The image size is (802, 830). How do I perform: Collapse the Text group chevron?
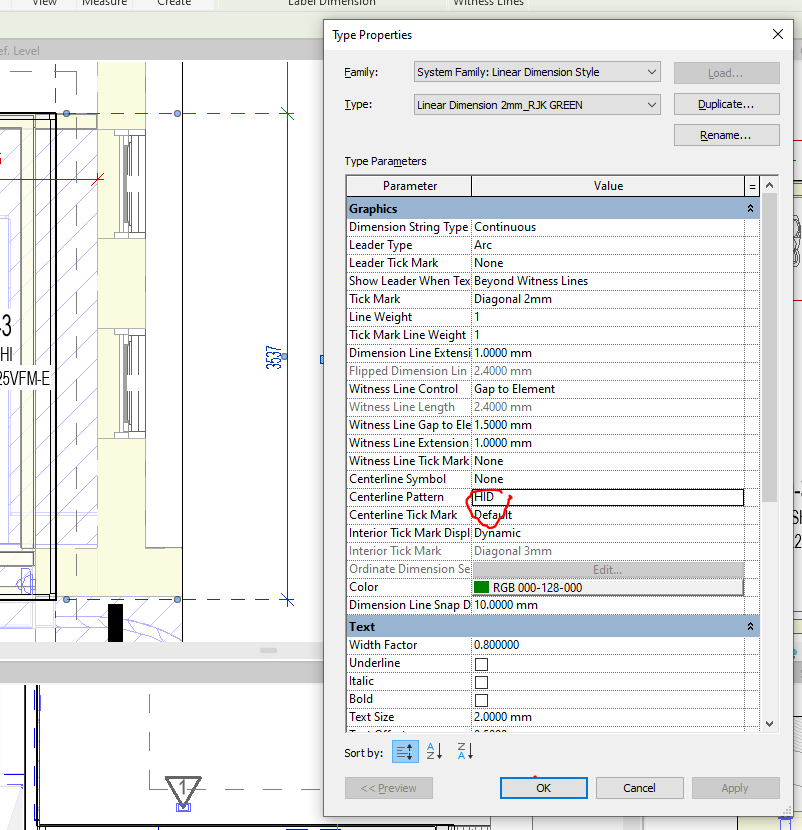750,627
